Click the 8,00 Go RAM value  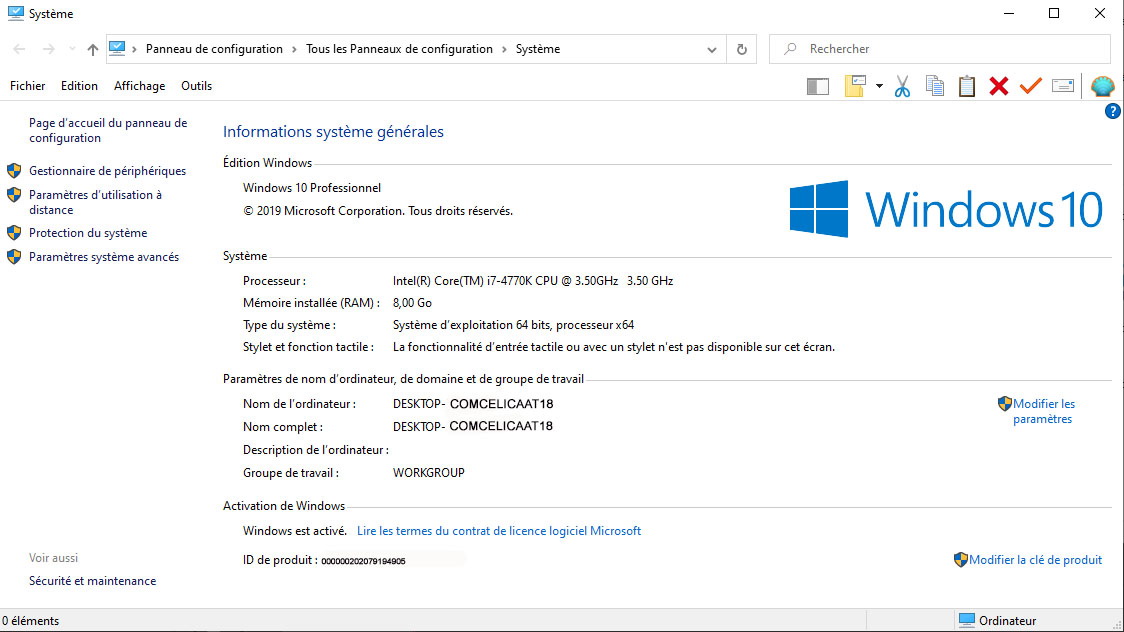click(x=412, y=303)
